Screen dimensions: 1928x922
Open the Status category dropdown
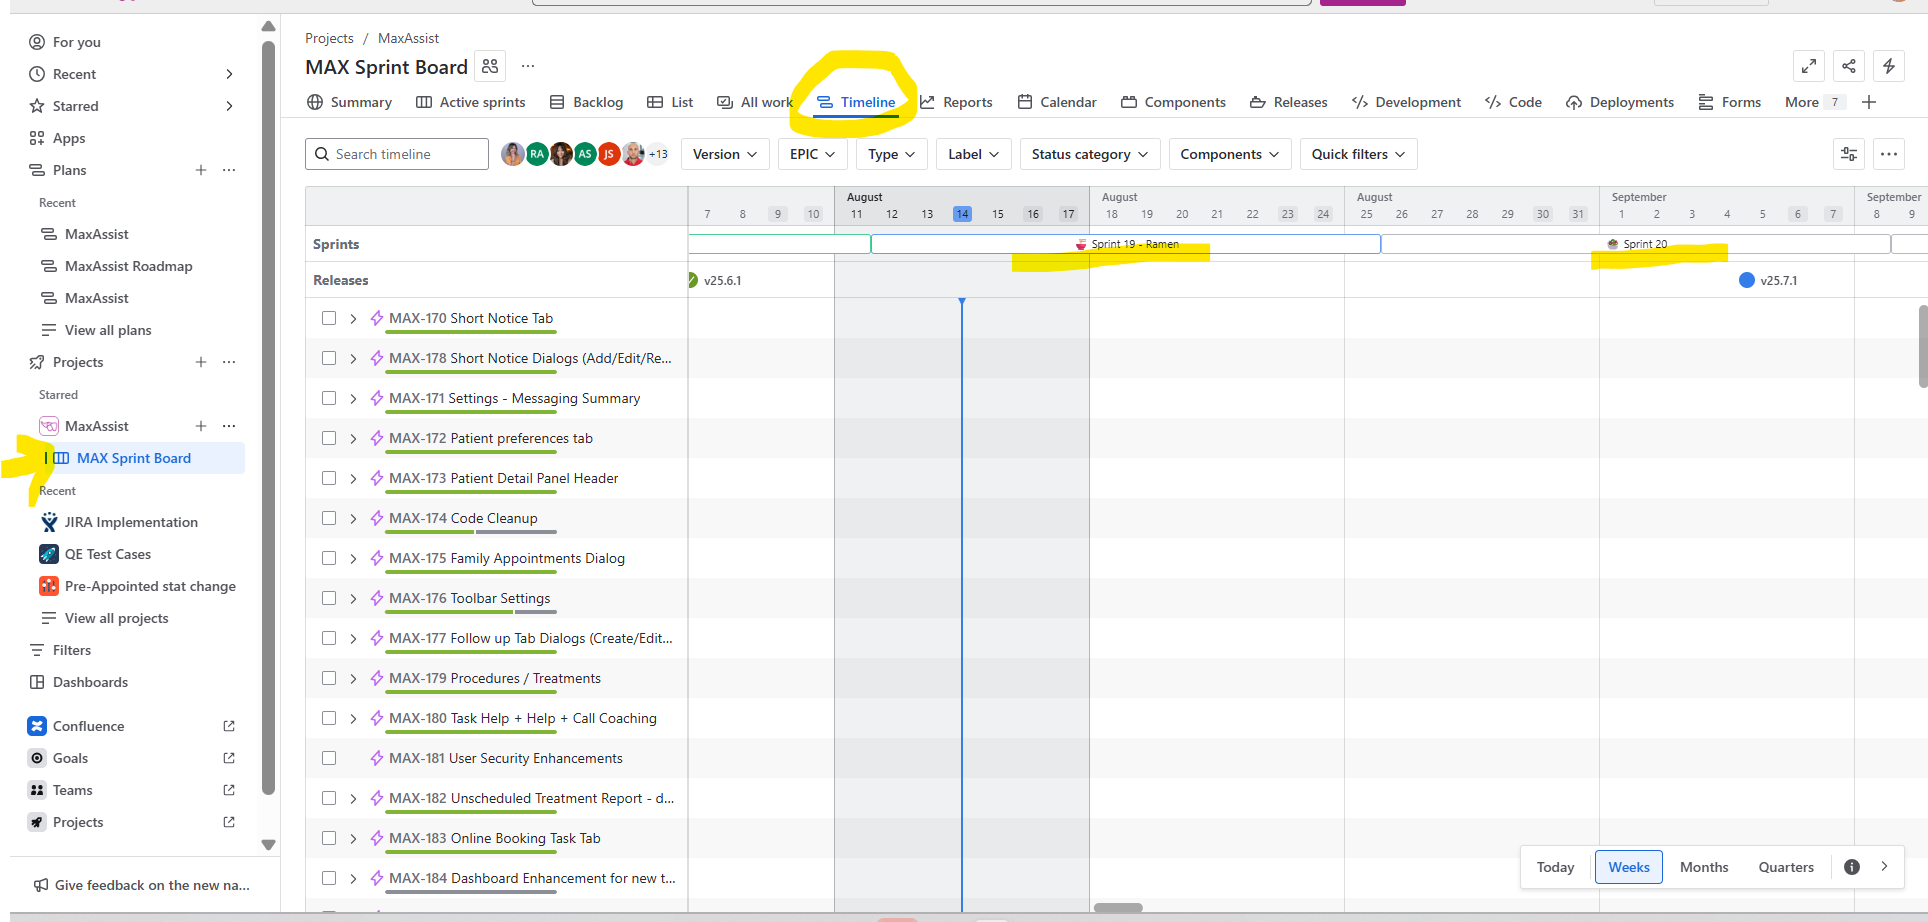1090,154
